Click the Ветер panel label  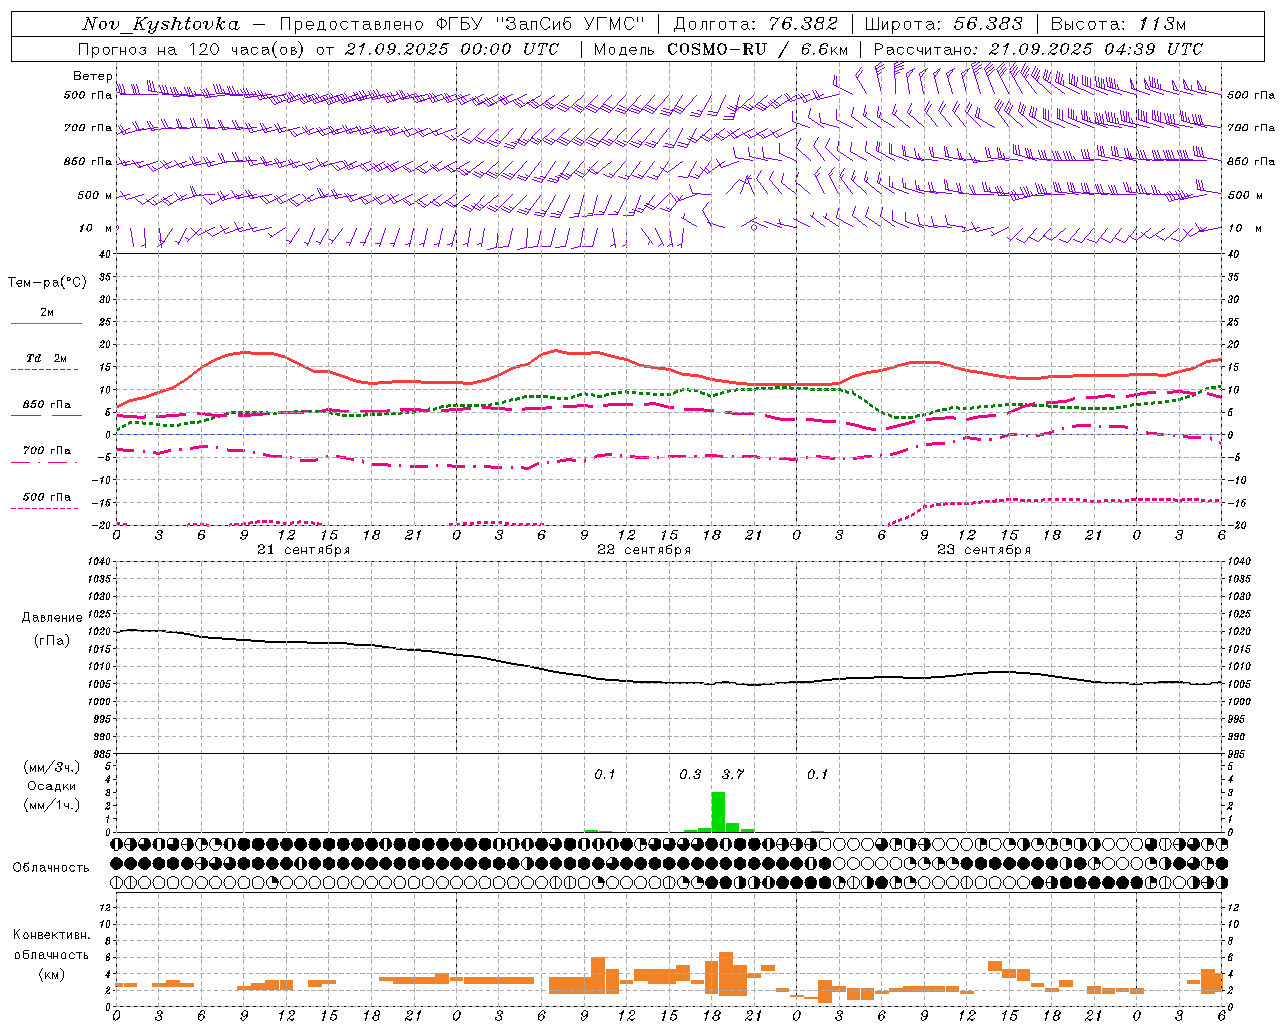(92, 76)
